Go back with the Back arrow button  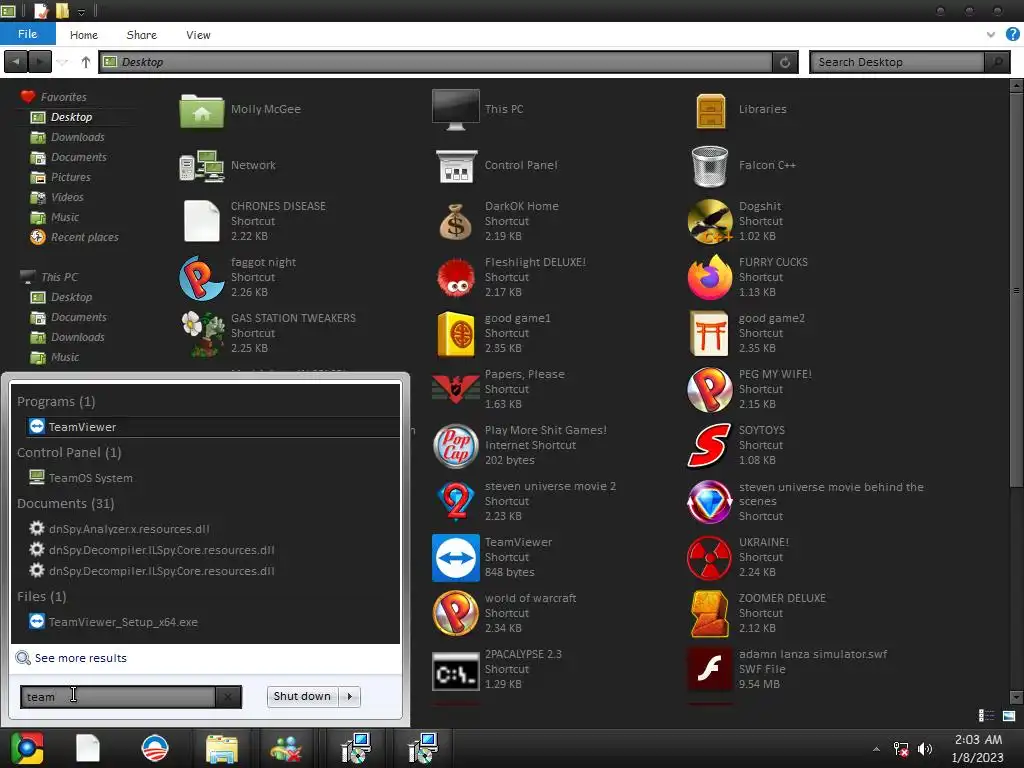[16, 62]
